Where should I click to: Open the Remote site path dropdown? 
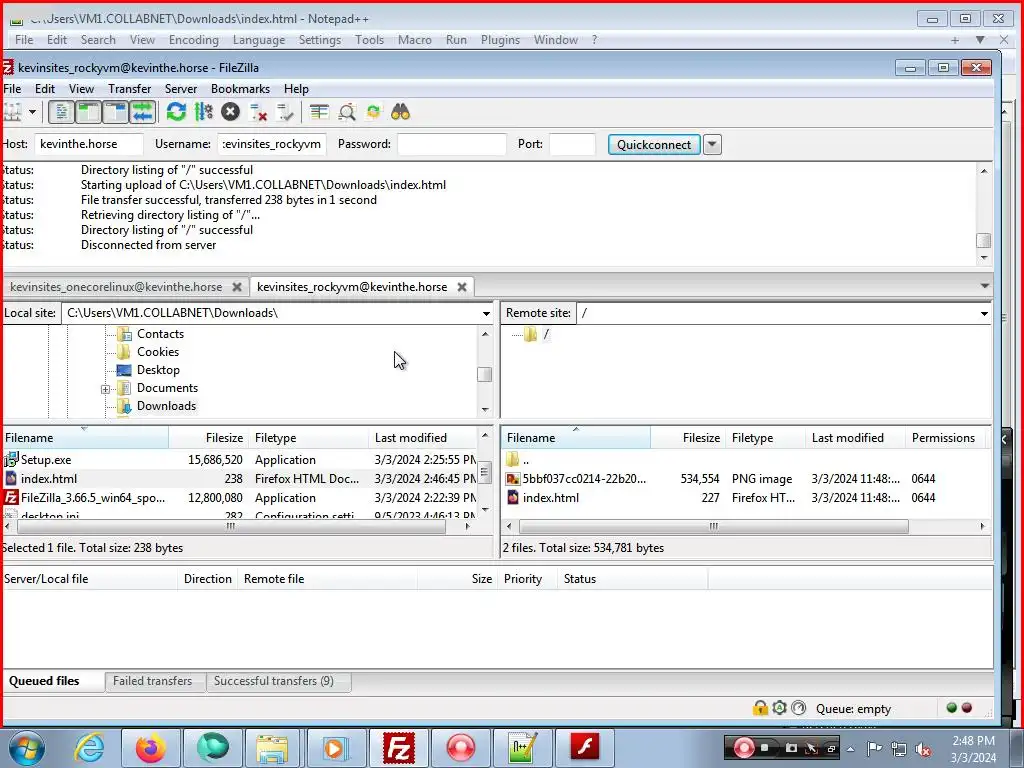(984, 313)
